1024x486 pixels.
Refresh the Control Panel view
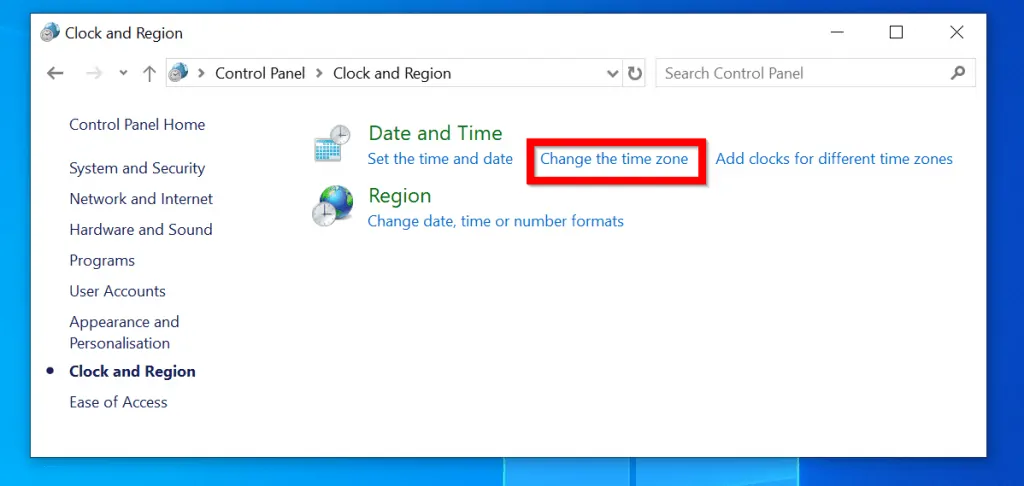point(634,73)
